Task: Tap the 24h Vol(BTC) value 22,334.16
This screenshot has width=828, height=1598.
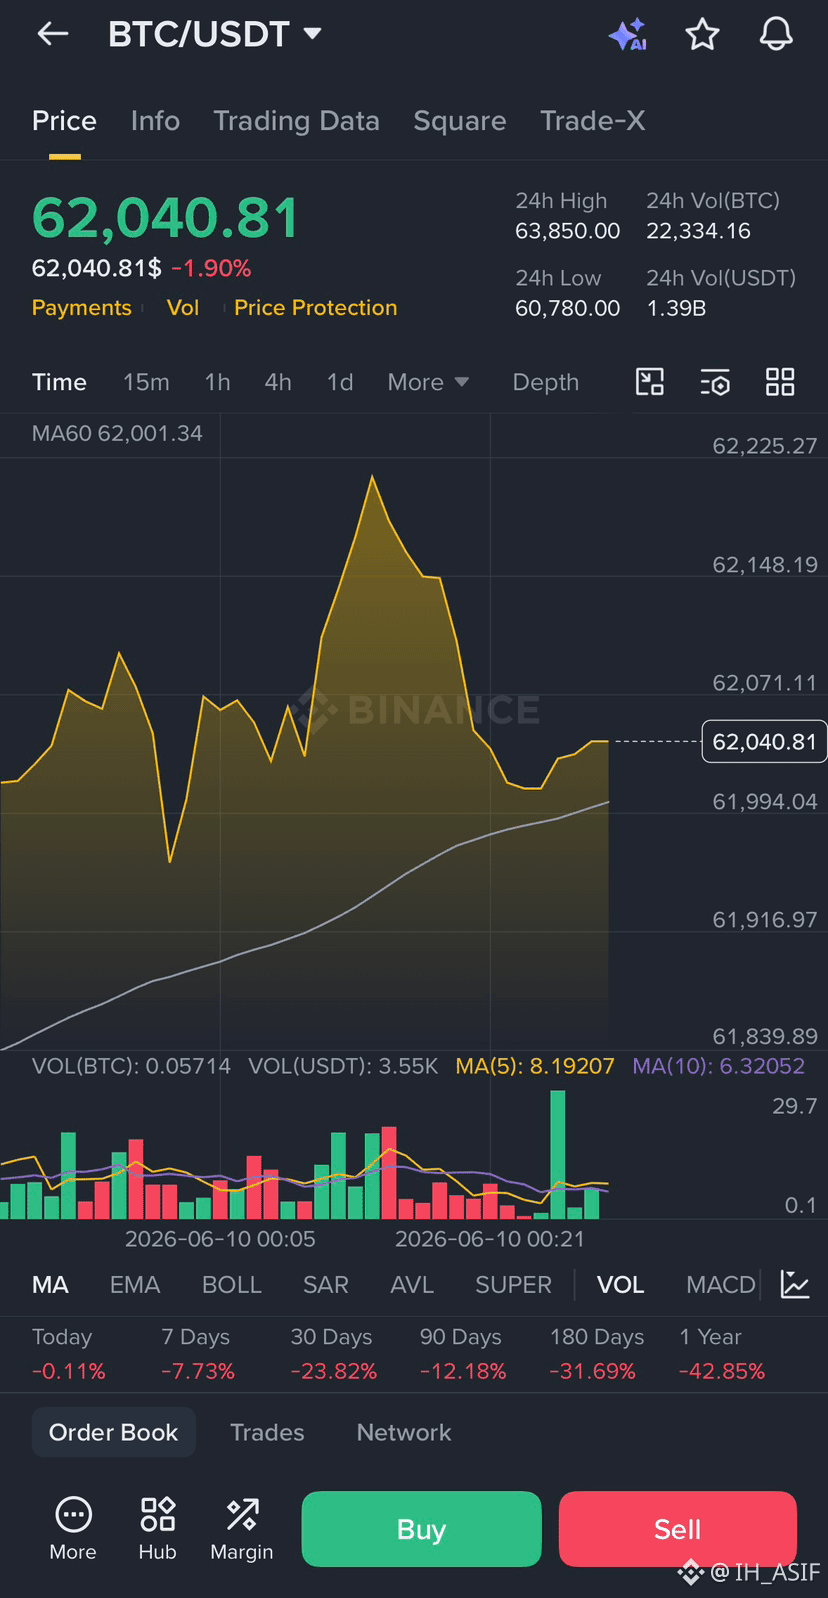Action: (698, 231)
